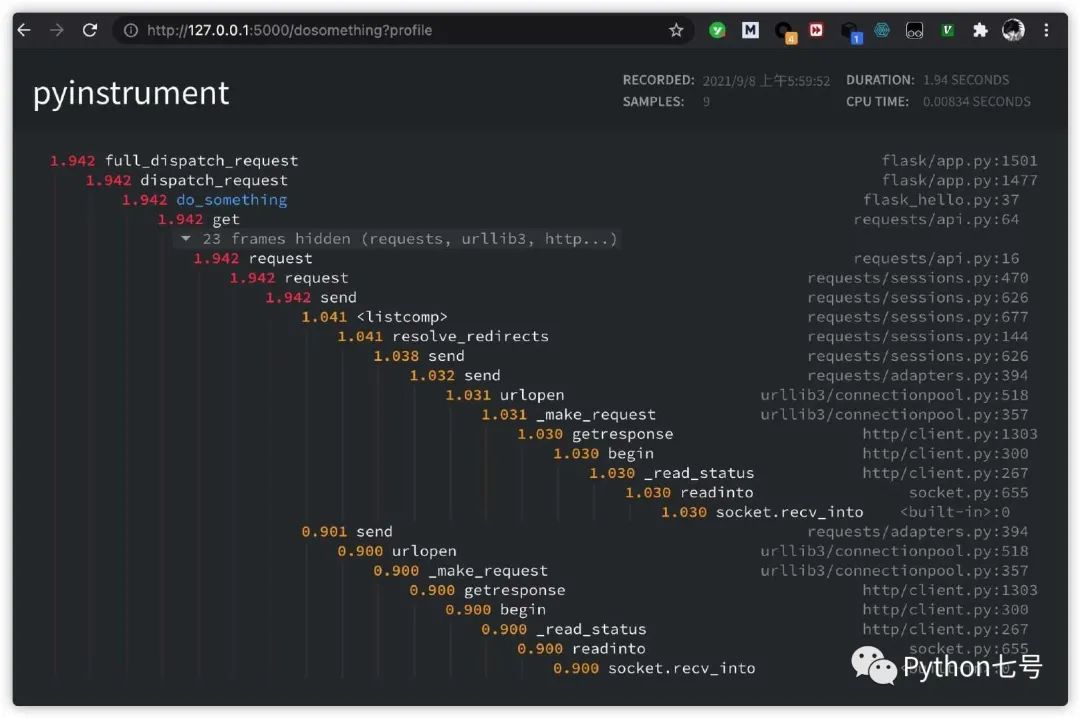Select the highlighted do_something function link

click(231, 199)
